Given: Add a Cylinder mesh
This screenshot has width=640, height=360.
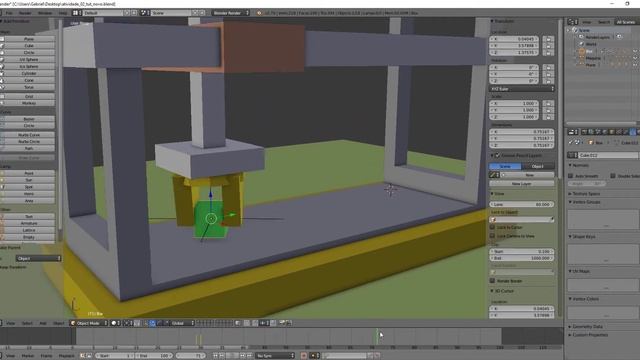Looking at the screenshot, I should click(29, 73).
